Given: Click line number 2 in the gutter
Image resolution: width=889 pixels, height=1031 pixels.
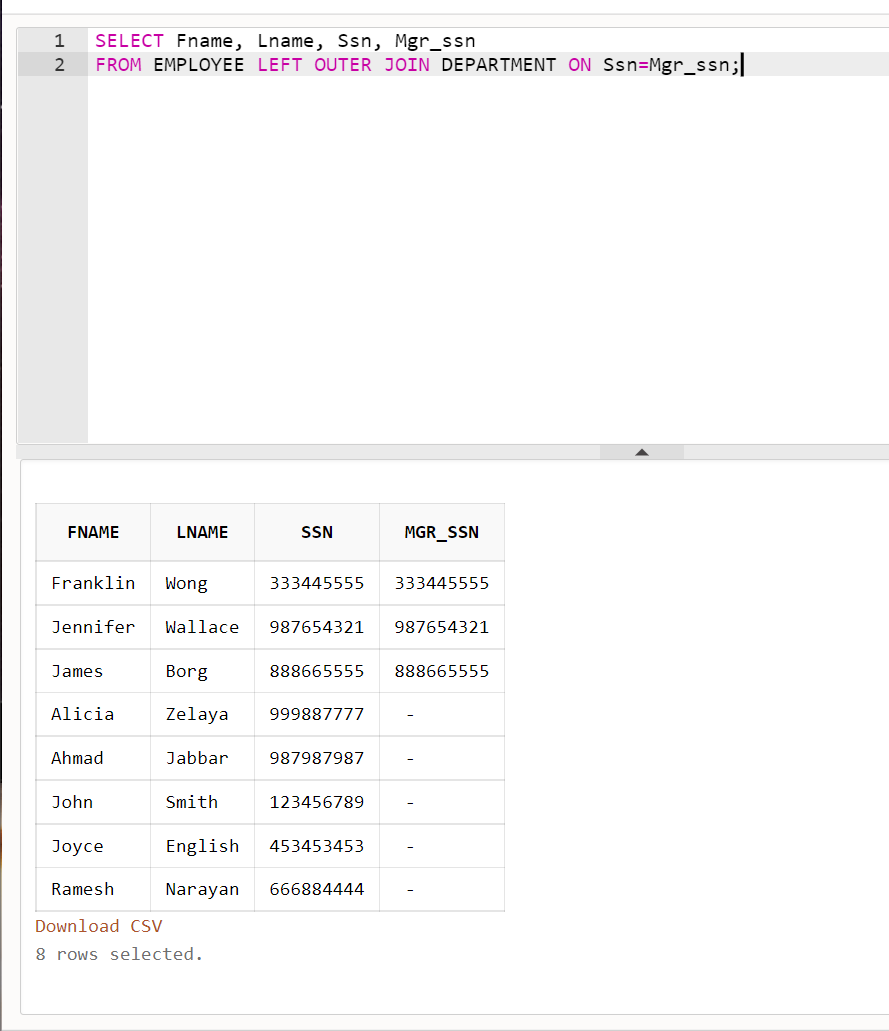Looking at the screenshot, I should click(59, 65).
